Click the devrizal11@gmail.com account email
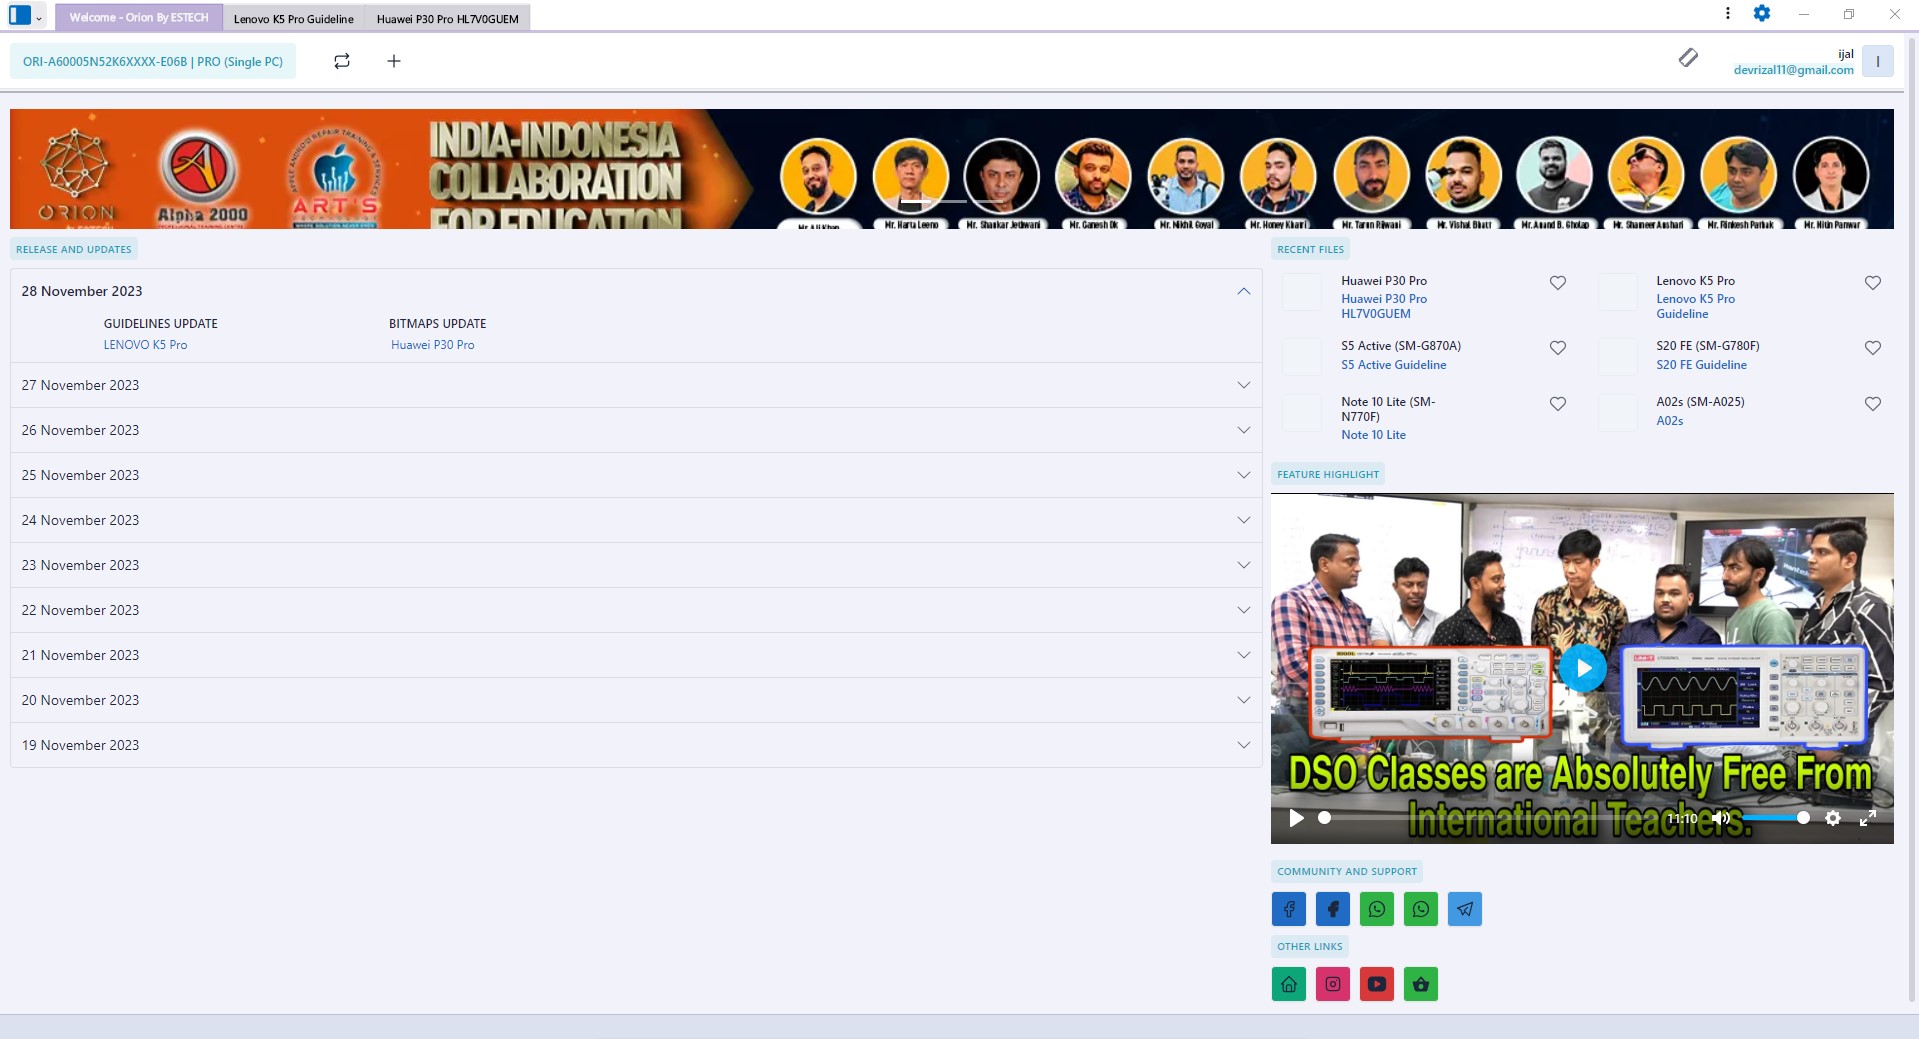 (x=1794, y=70)
